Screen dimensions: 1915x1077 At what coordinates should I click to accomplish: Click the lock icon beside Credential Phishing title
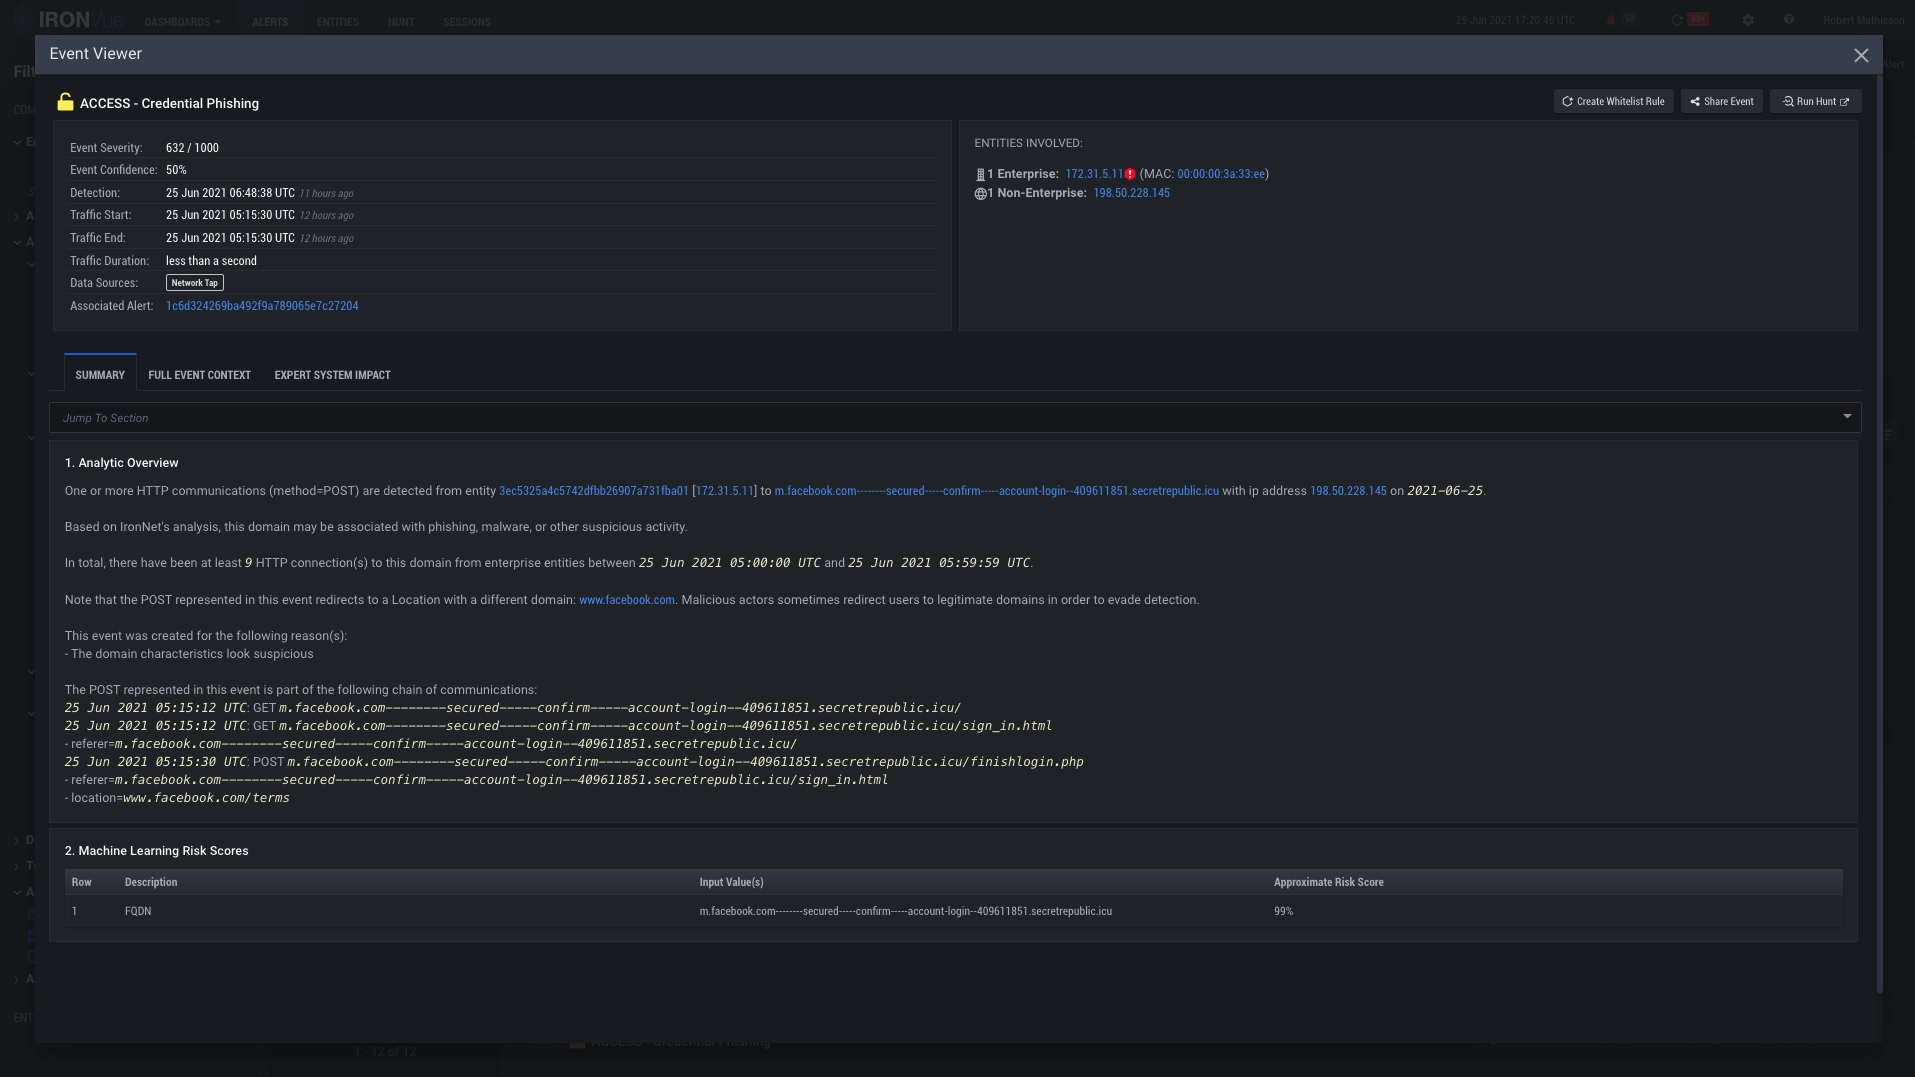65,101
